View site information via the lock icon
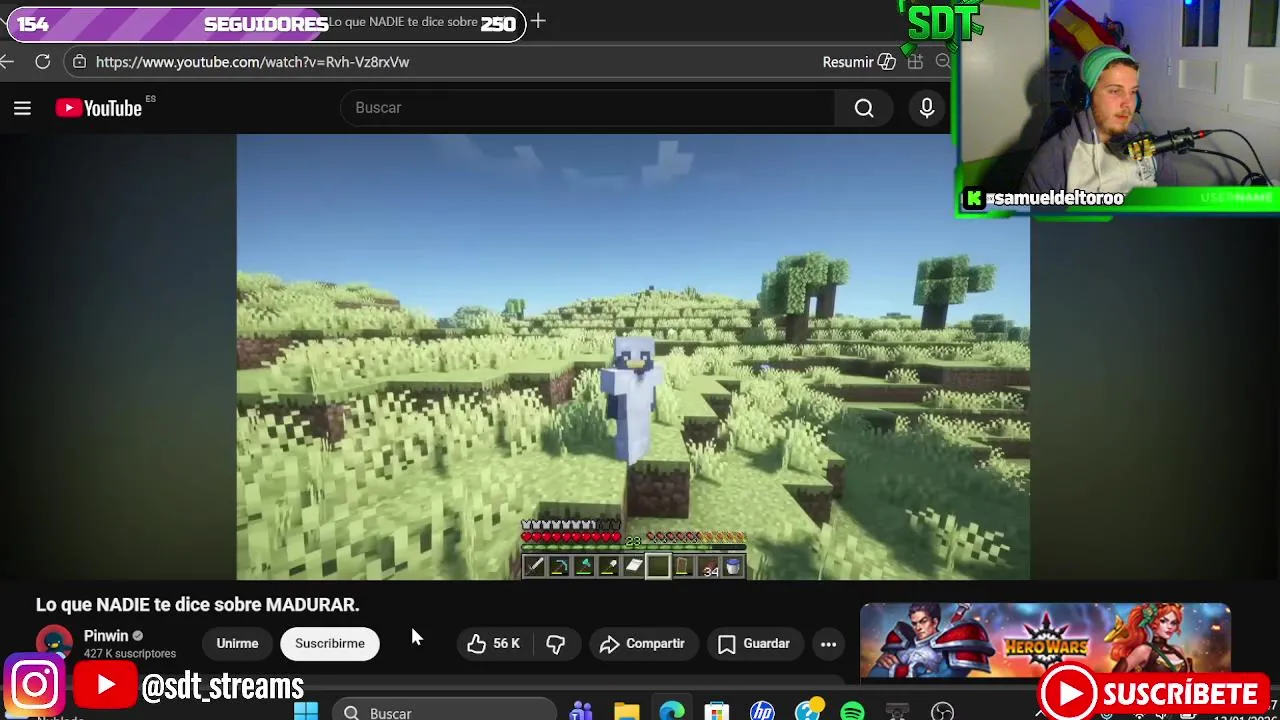The image size is (1280, 720). (x=80, y=62)
